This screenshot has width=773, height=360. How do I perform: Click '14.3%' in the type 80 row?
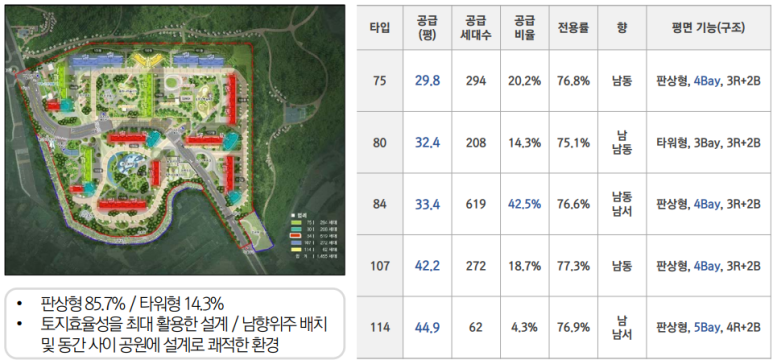pyautogui.click(x=525, y=143)
